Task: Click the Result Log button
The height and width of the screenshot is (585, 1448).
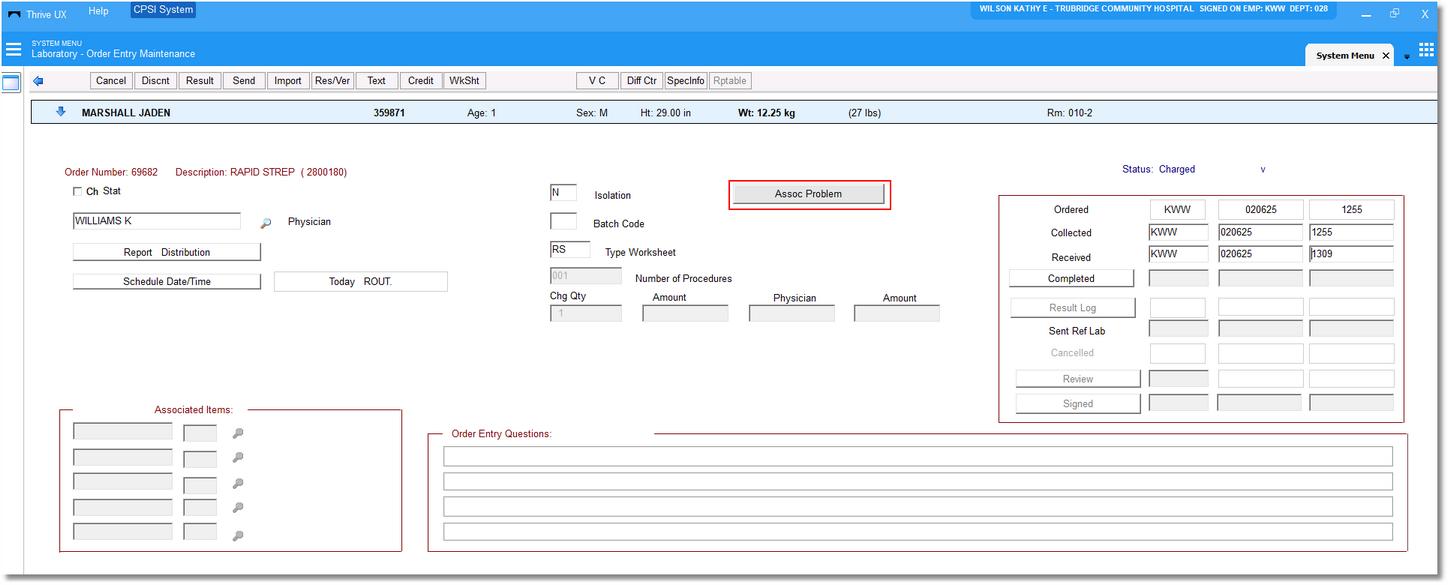Action: (x=1072, y=308)
